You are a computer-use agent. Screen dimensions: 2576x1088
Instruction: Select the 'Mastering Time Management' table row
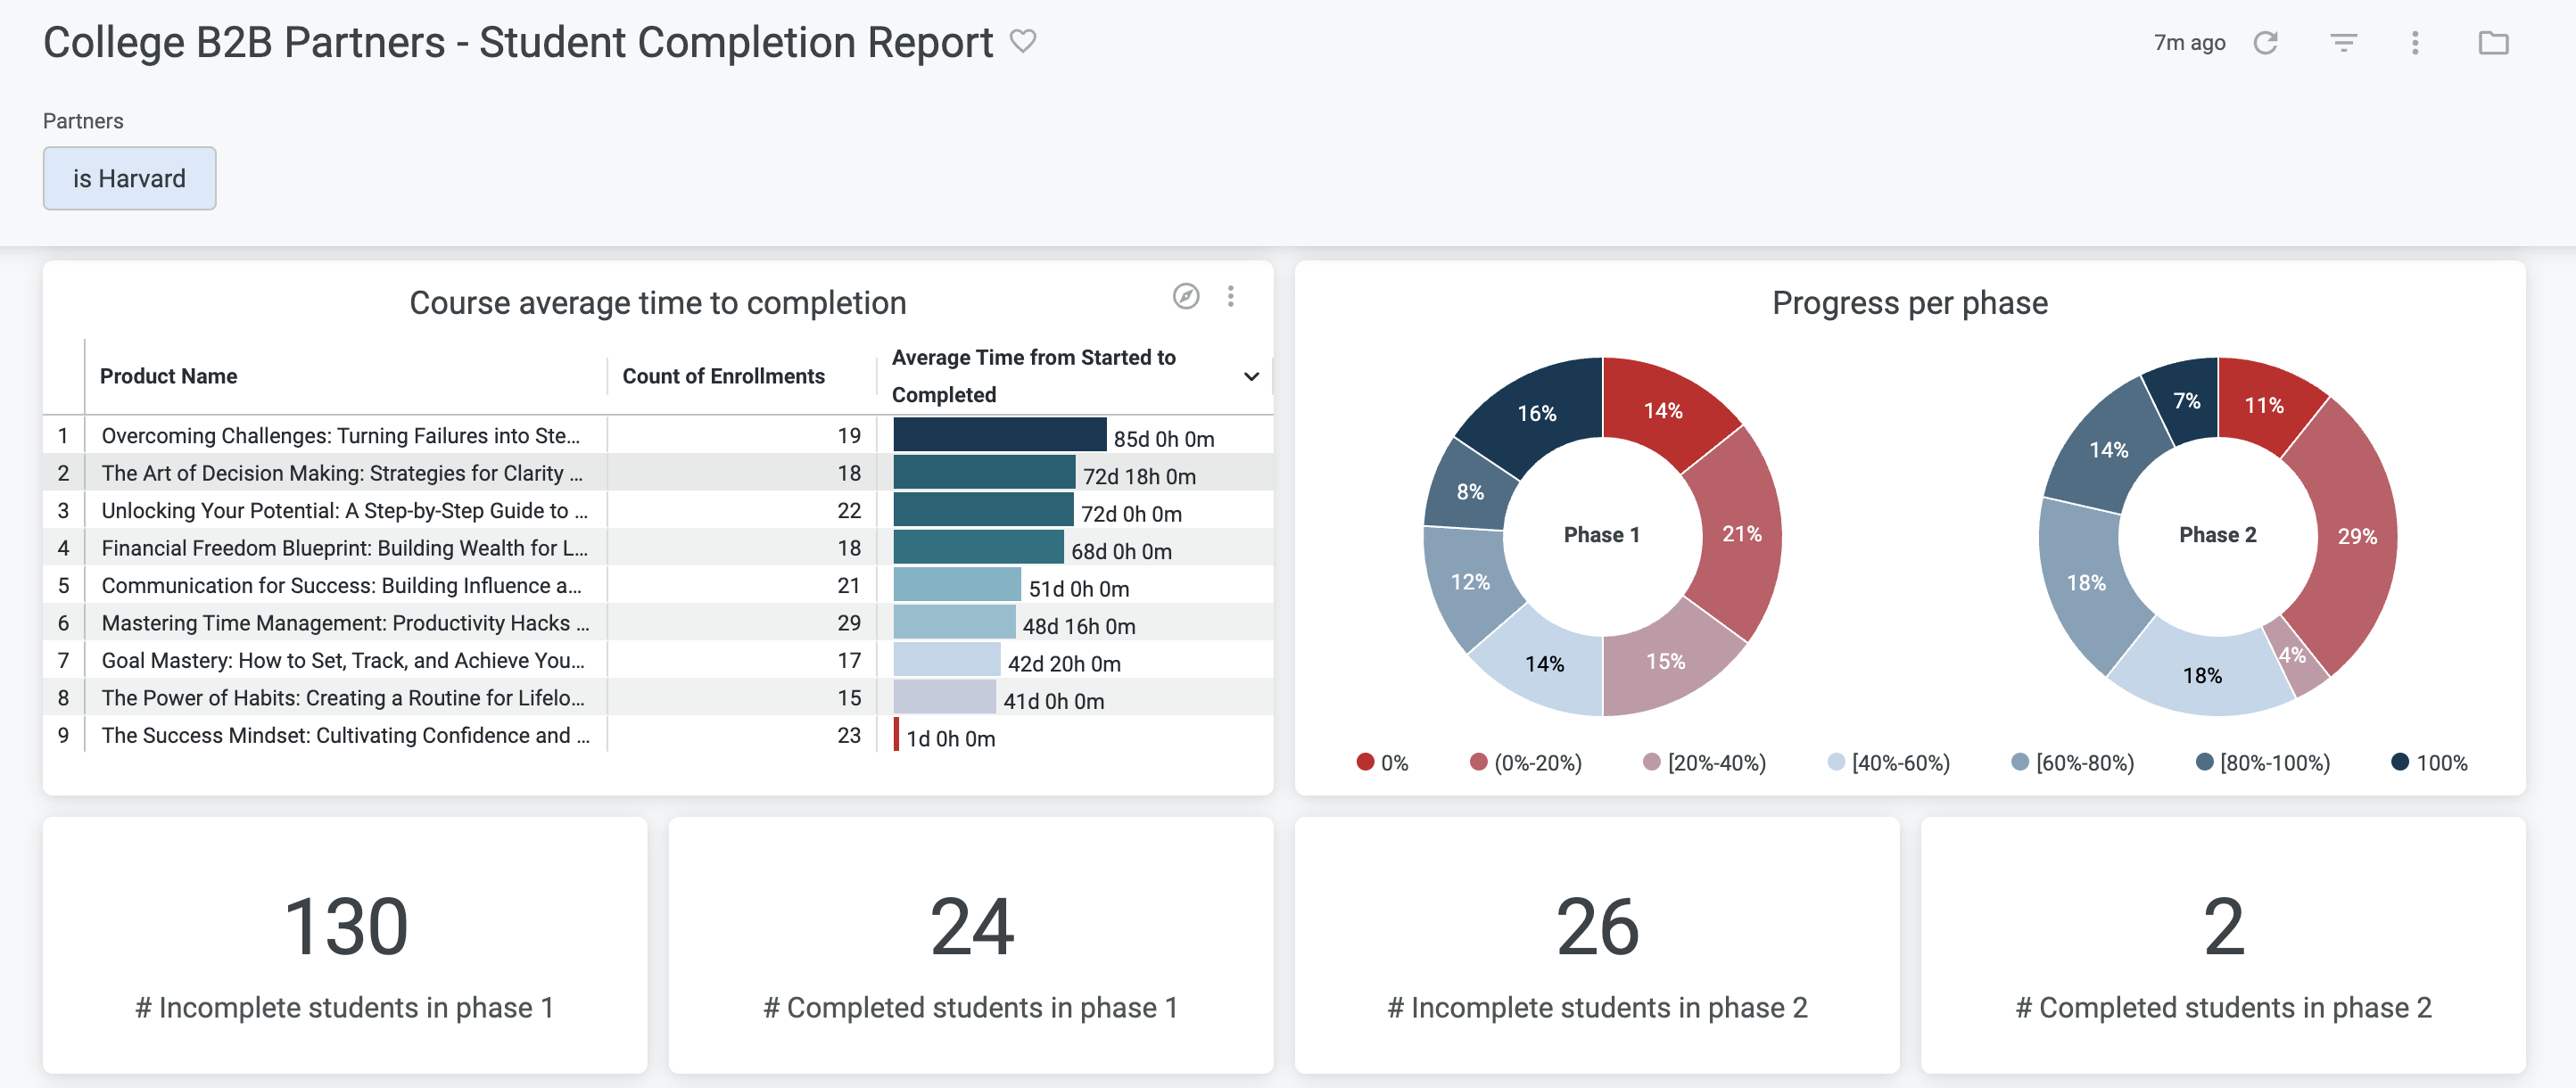pos(345,622)
